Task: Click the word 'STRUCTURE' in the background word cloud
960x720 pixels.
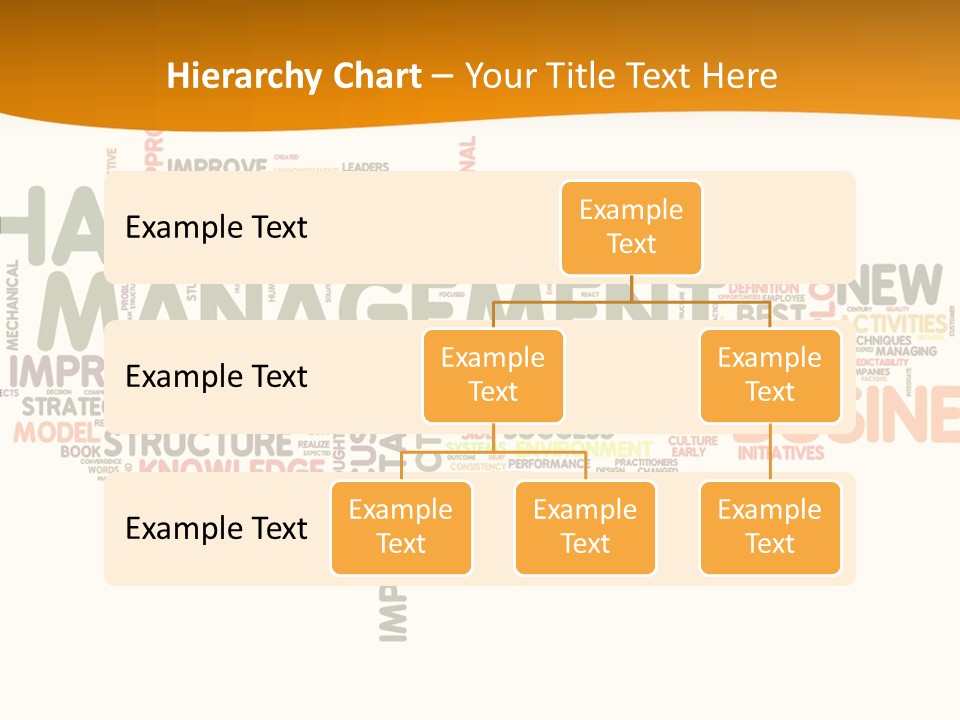Action: click(196, 444)
